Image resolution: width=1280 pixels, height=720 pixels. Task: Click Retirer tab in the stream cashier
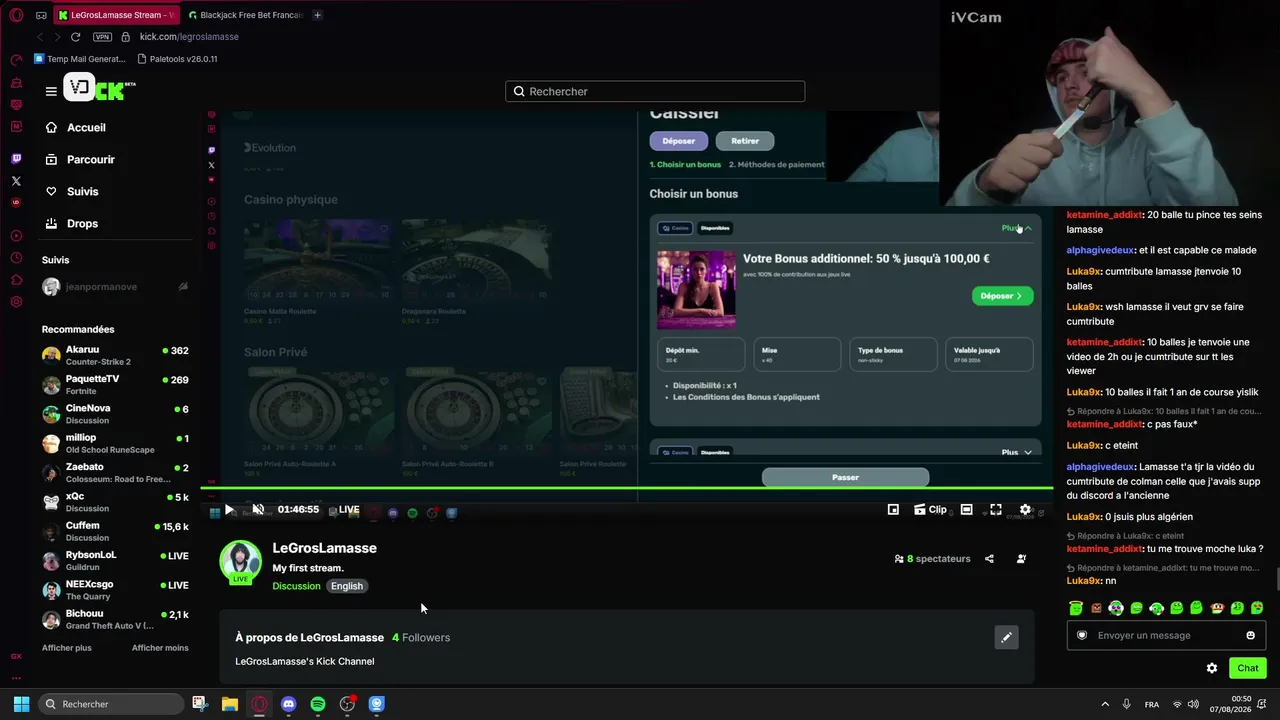745,141
